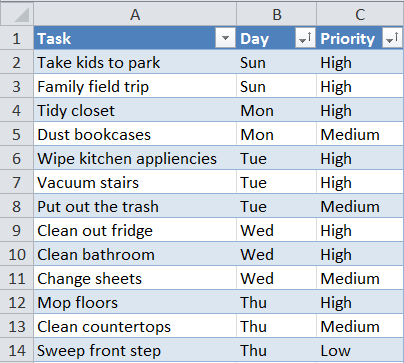This screenshot has height=363, width=404.
Task: Select the Mon cell for Dust bookcases
Action: click(x=276, y=134)
